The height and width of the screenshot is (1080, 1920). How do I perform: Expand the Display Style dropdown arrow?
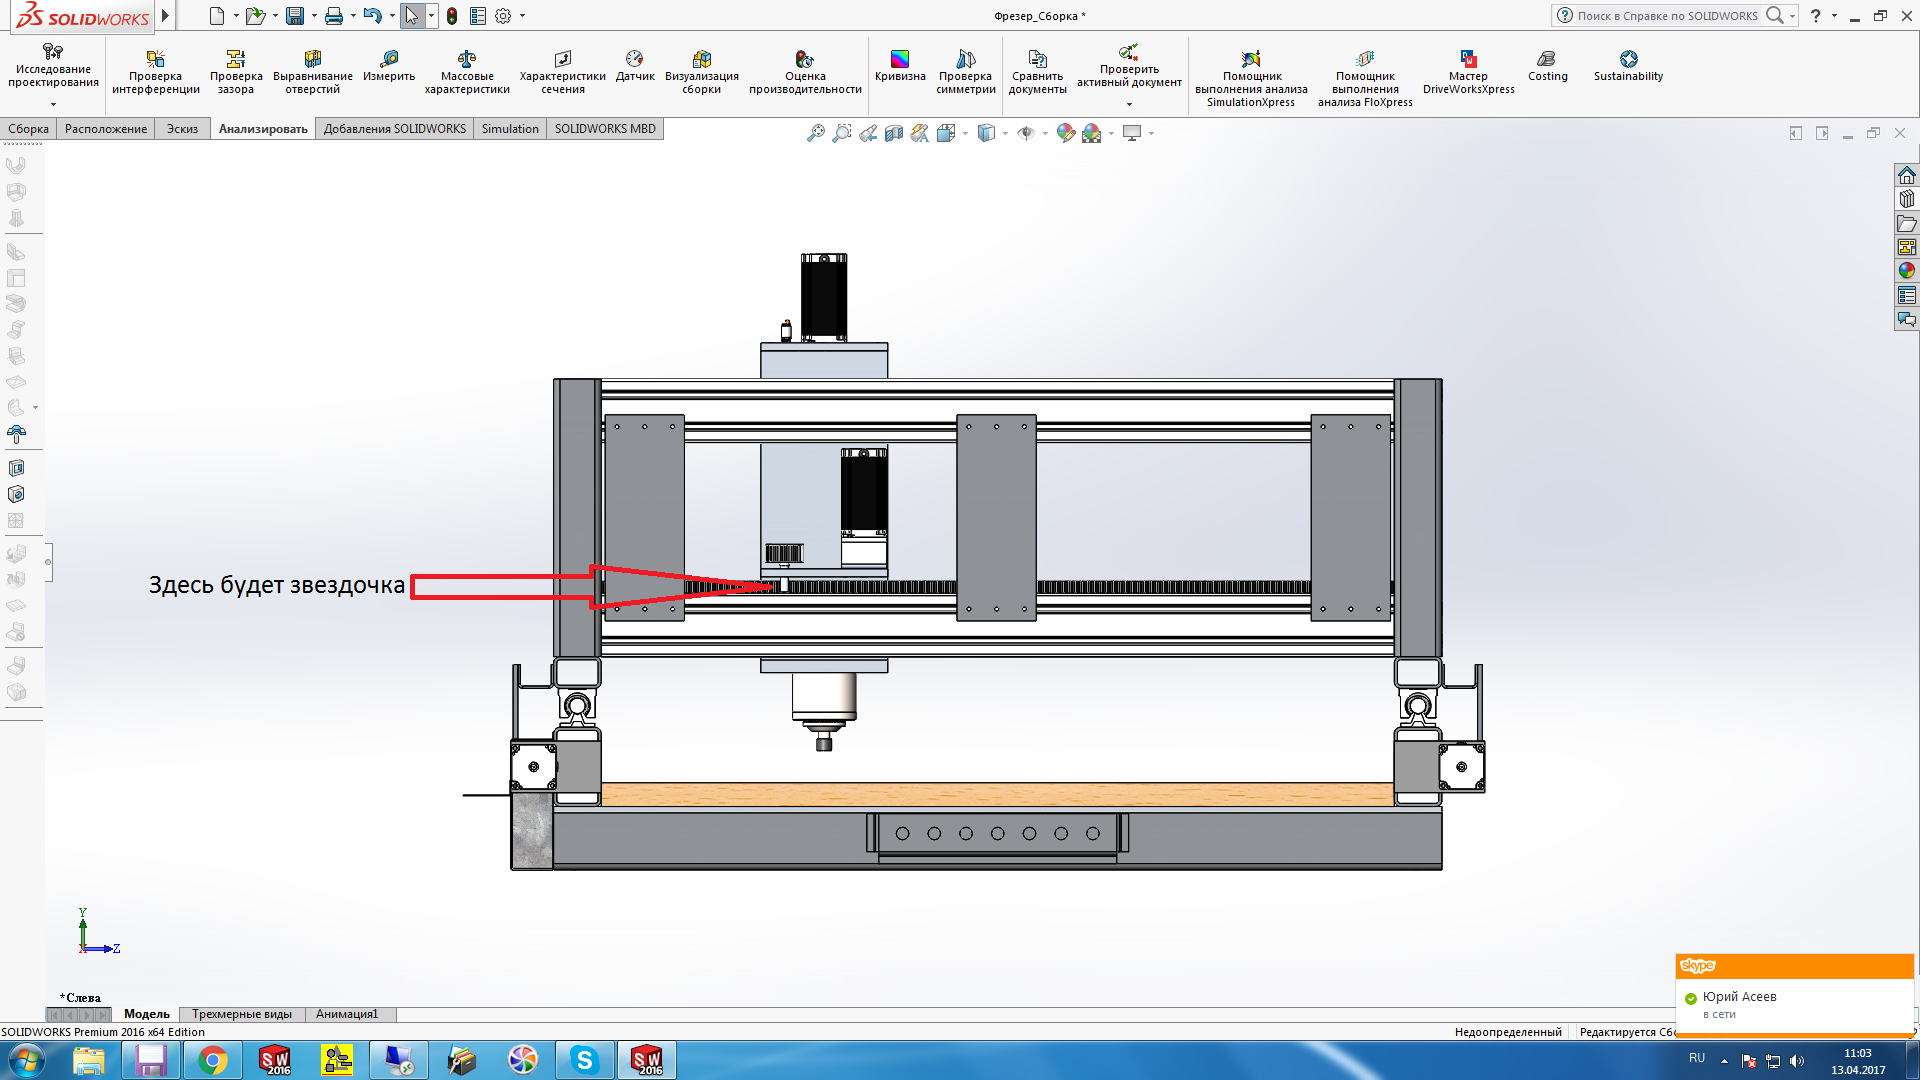1006,133
